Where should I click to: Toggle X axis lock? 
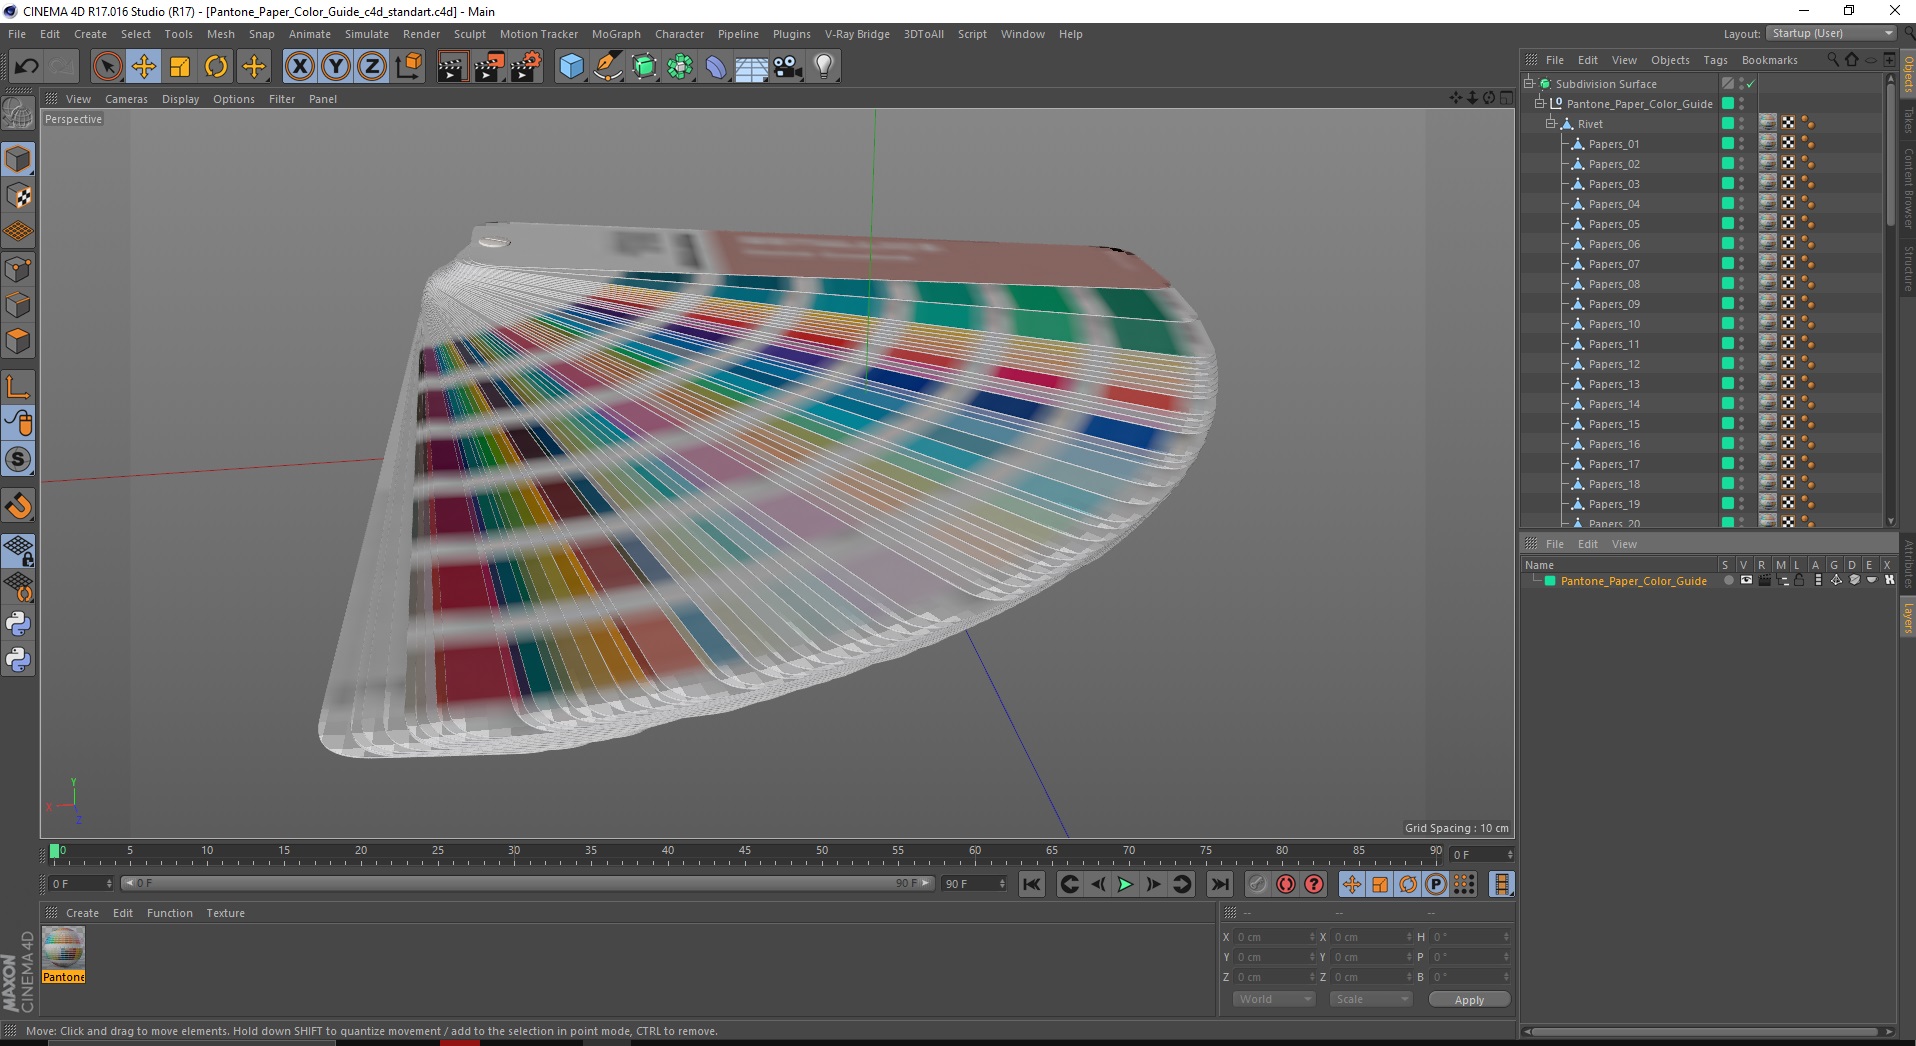(299, 67)
